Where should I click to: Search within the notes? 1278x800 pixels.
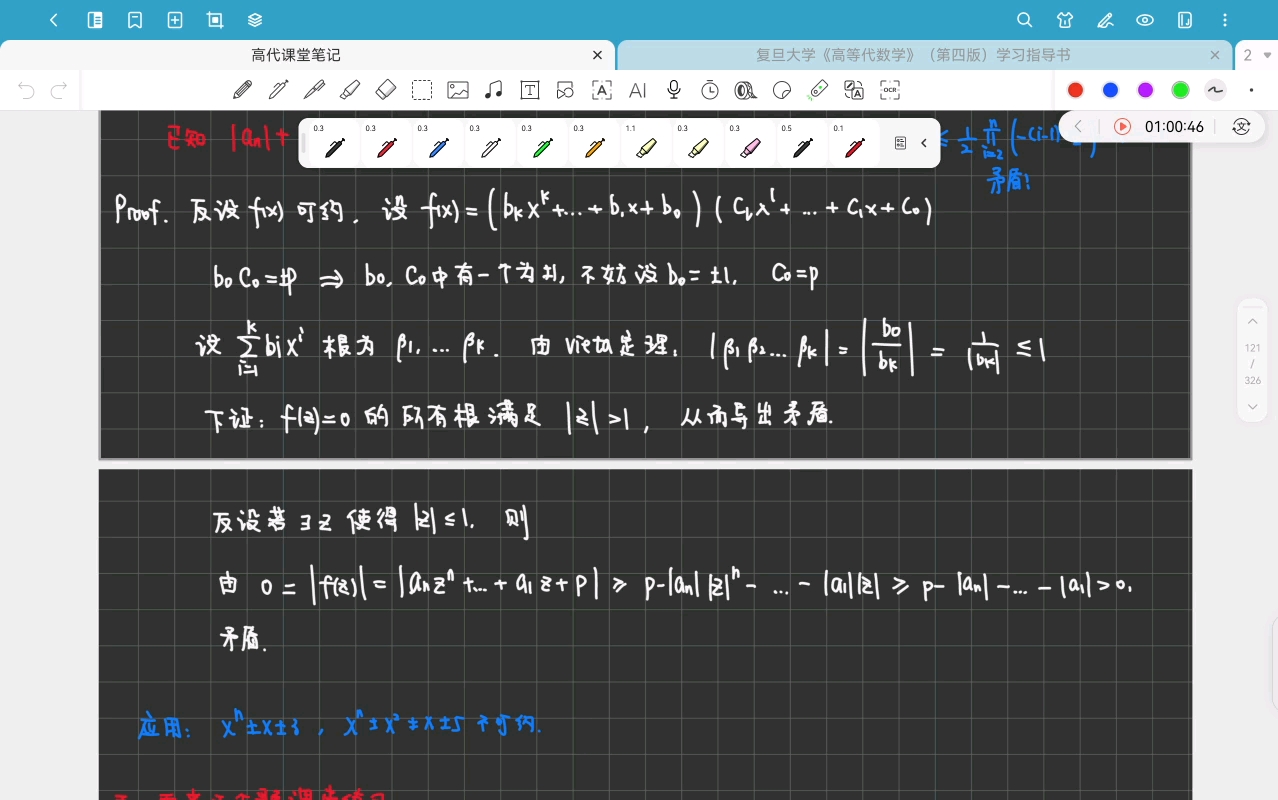click(x=1024, y=20)
